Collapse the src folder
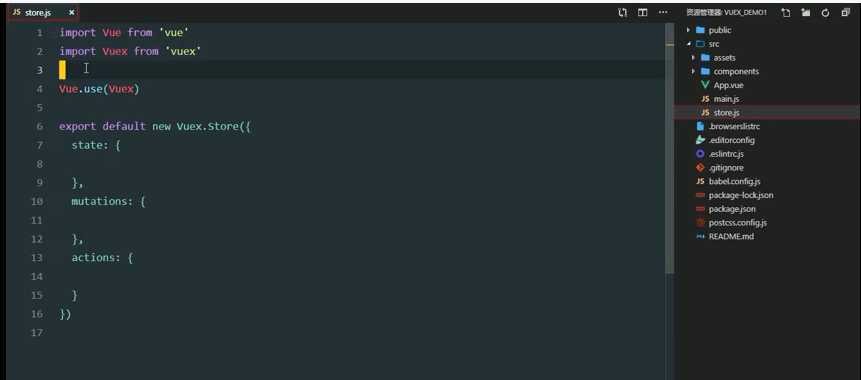The width and height of the screenshot is (861, 380). (x=713, y=44)
